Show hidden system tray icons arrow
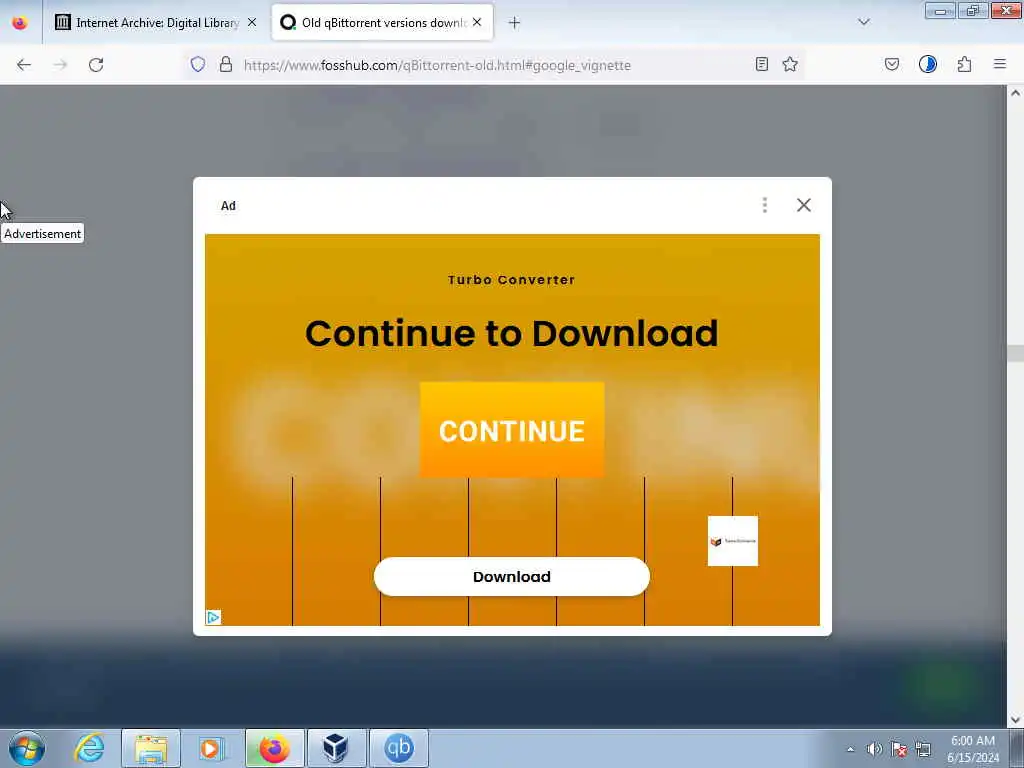Viewport: 1024px width, 768px height. [x=850, y=749]
